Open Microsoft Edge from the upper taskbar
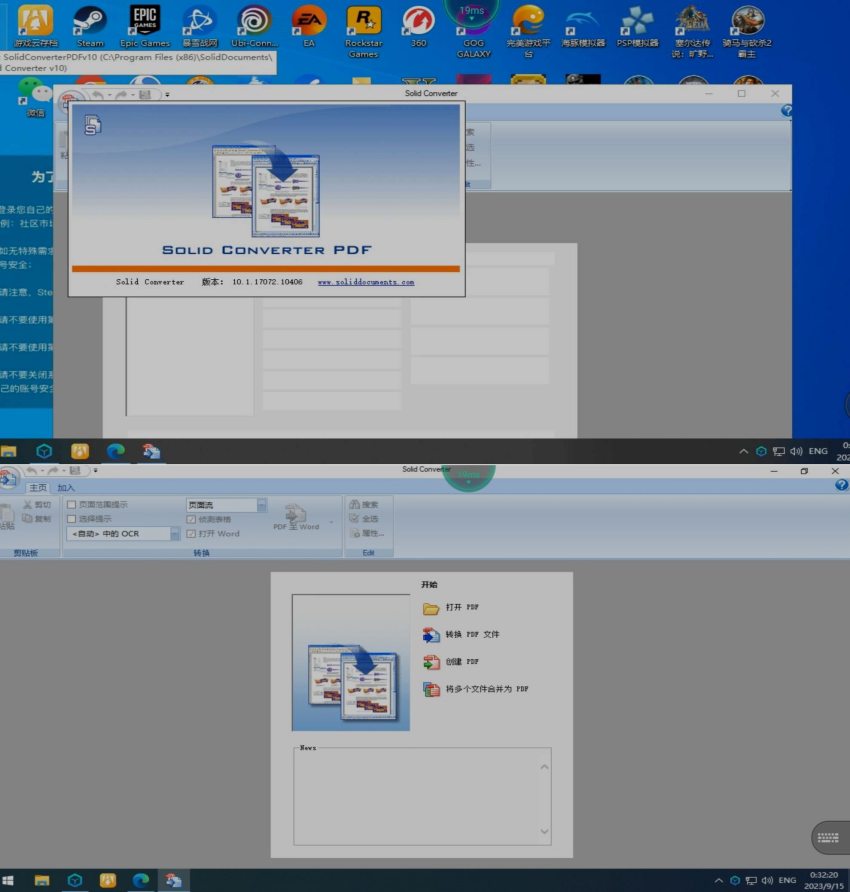 115,452
